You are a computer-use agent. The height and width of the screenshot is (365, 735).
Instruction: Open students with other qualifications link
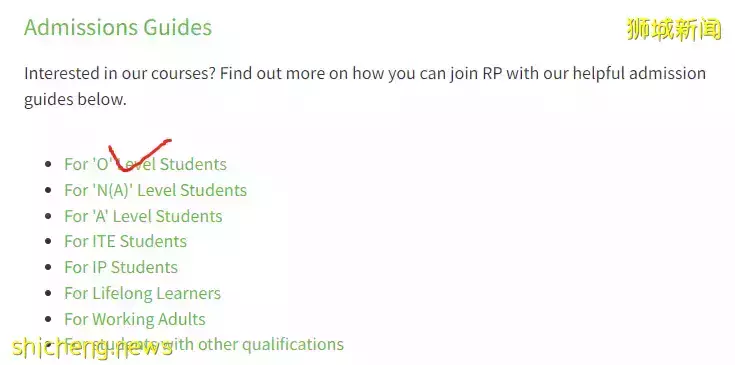204,345
